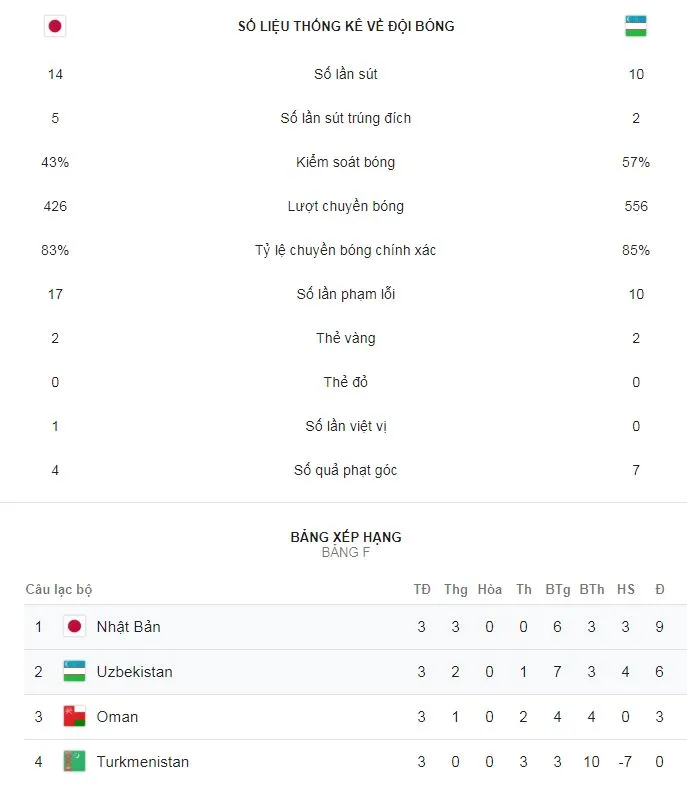Click Japan flag in standings table
The height and width of the screenshot is (787, 687).
pyautogui.click(x=74, y=627)
